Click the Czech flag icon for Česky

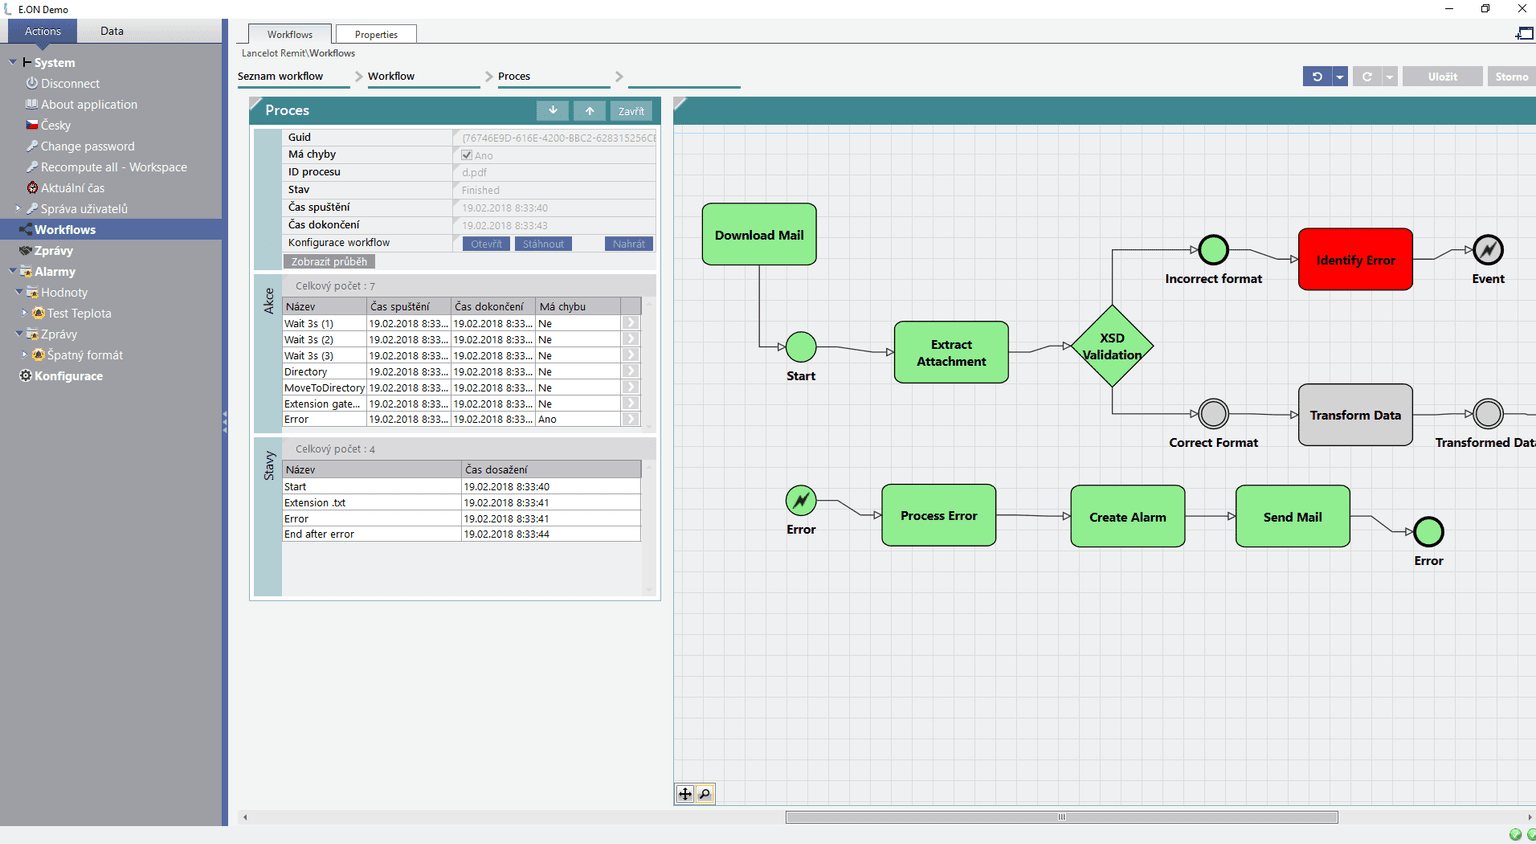click(x=32, y=125)
